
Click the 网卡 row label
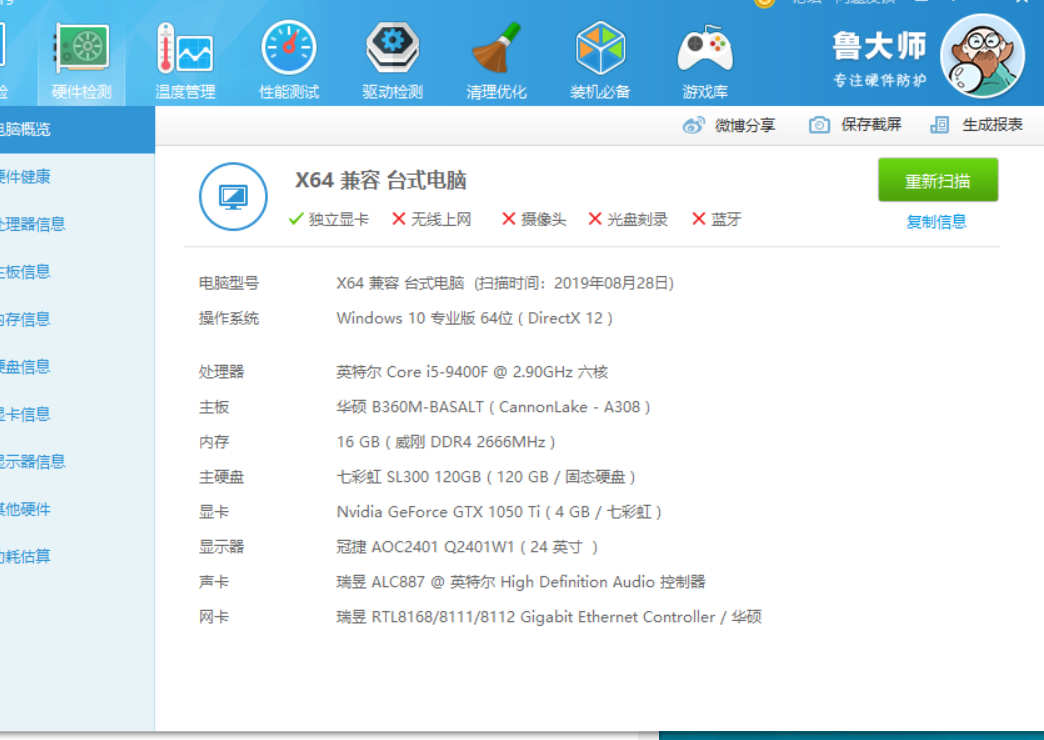214,617
